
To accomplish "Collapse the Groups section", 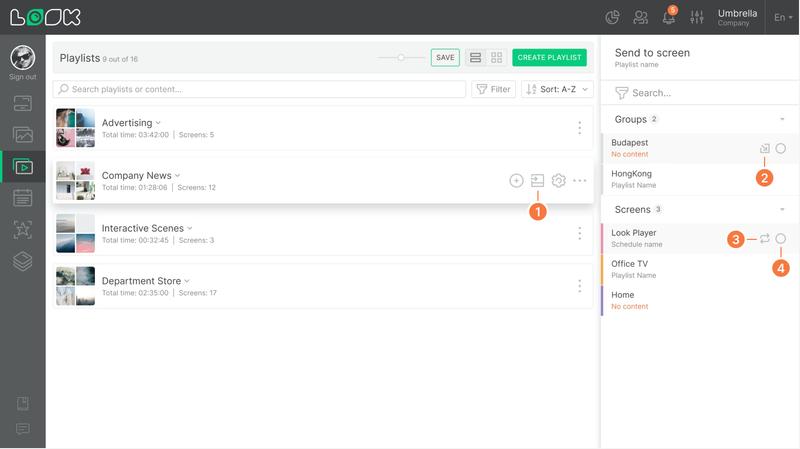I will [782, 119].
